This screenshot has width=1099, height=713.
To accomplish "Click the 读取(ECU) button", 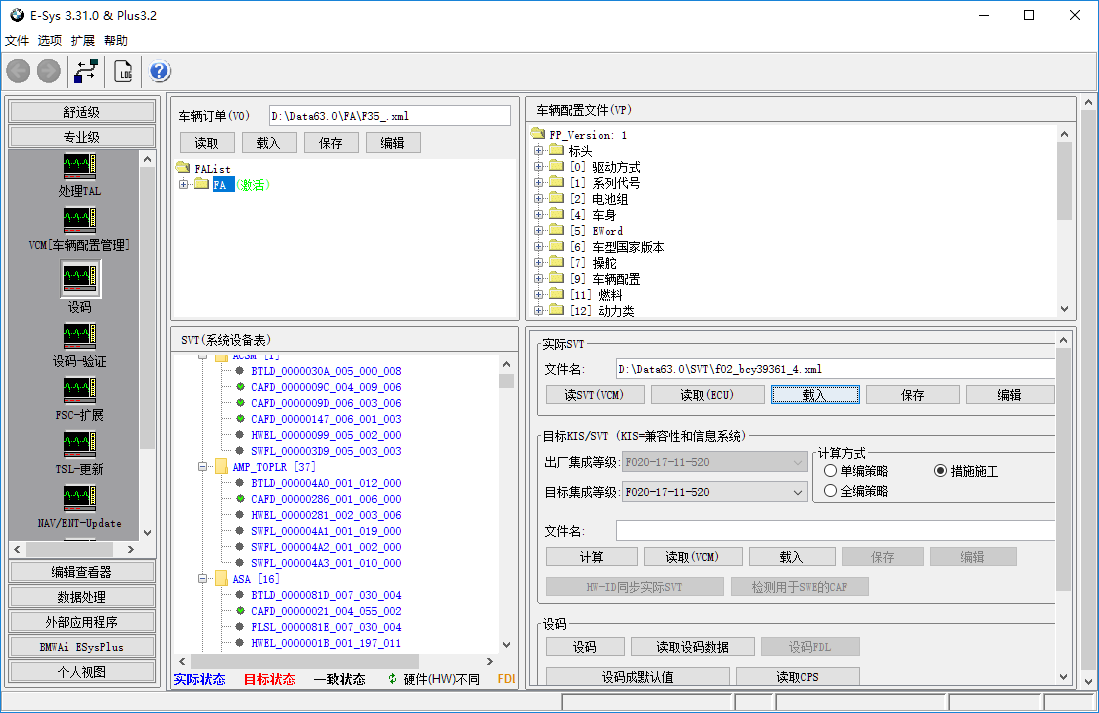I will pyautogui.click(x=707, y=395).
